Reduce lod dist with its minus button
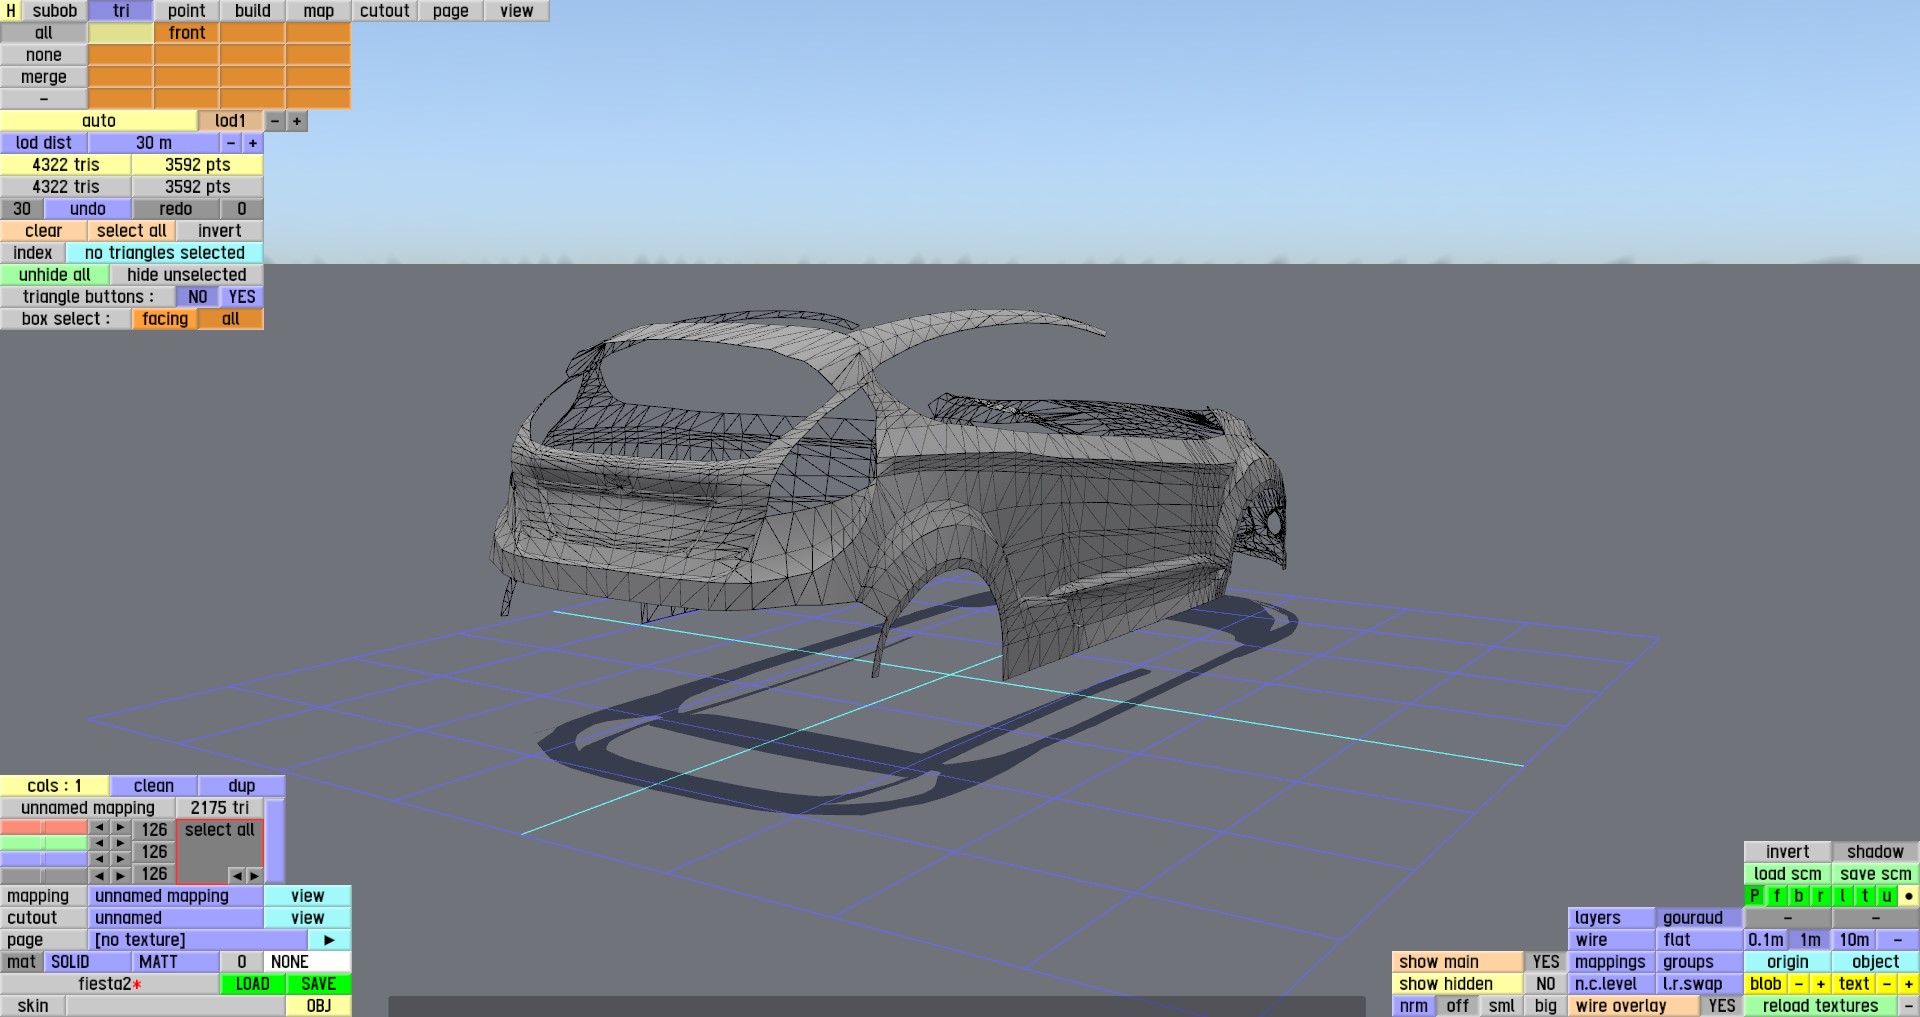Image resolution: width=1920 pixels, height=1017 pixels. (231, 143)
